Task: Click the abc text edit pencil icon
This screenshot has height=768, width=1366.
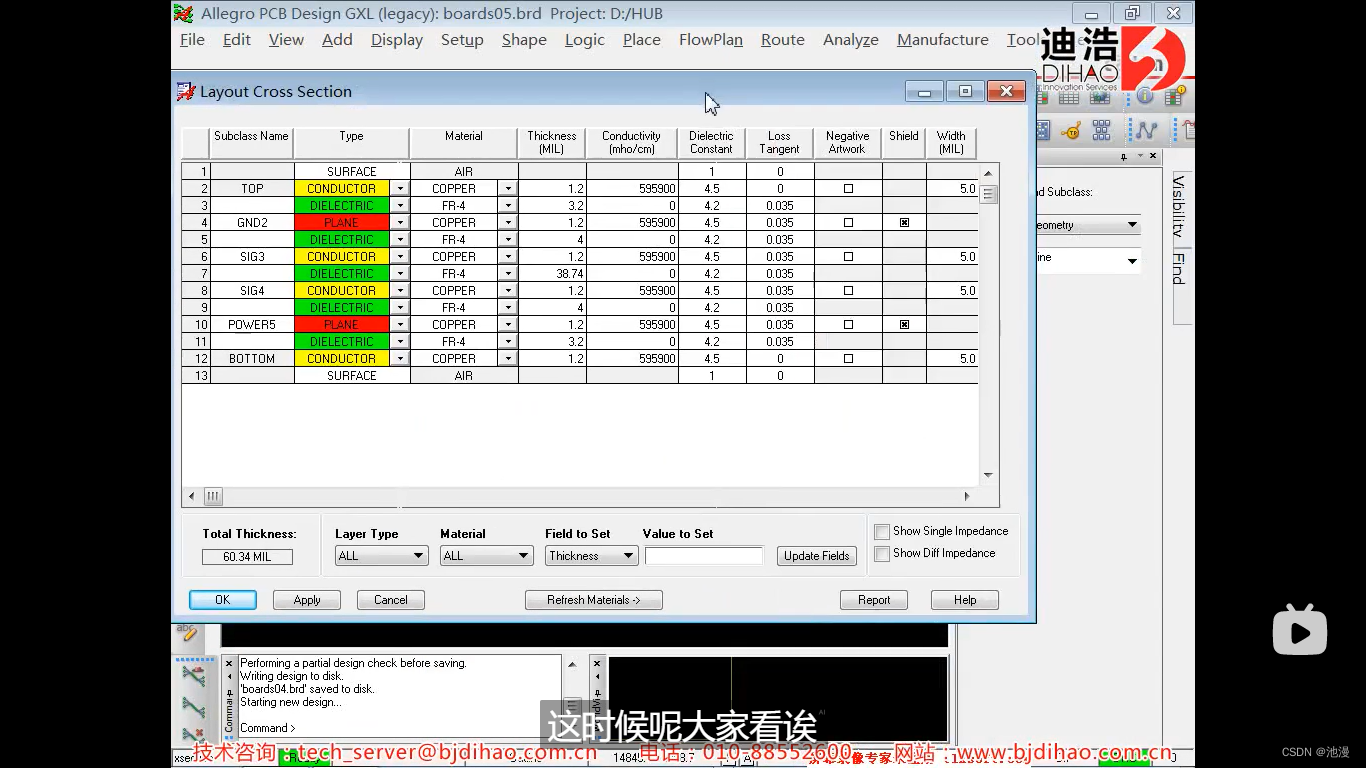Action: coord(187,633)
